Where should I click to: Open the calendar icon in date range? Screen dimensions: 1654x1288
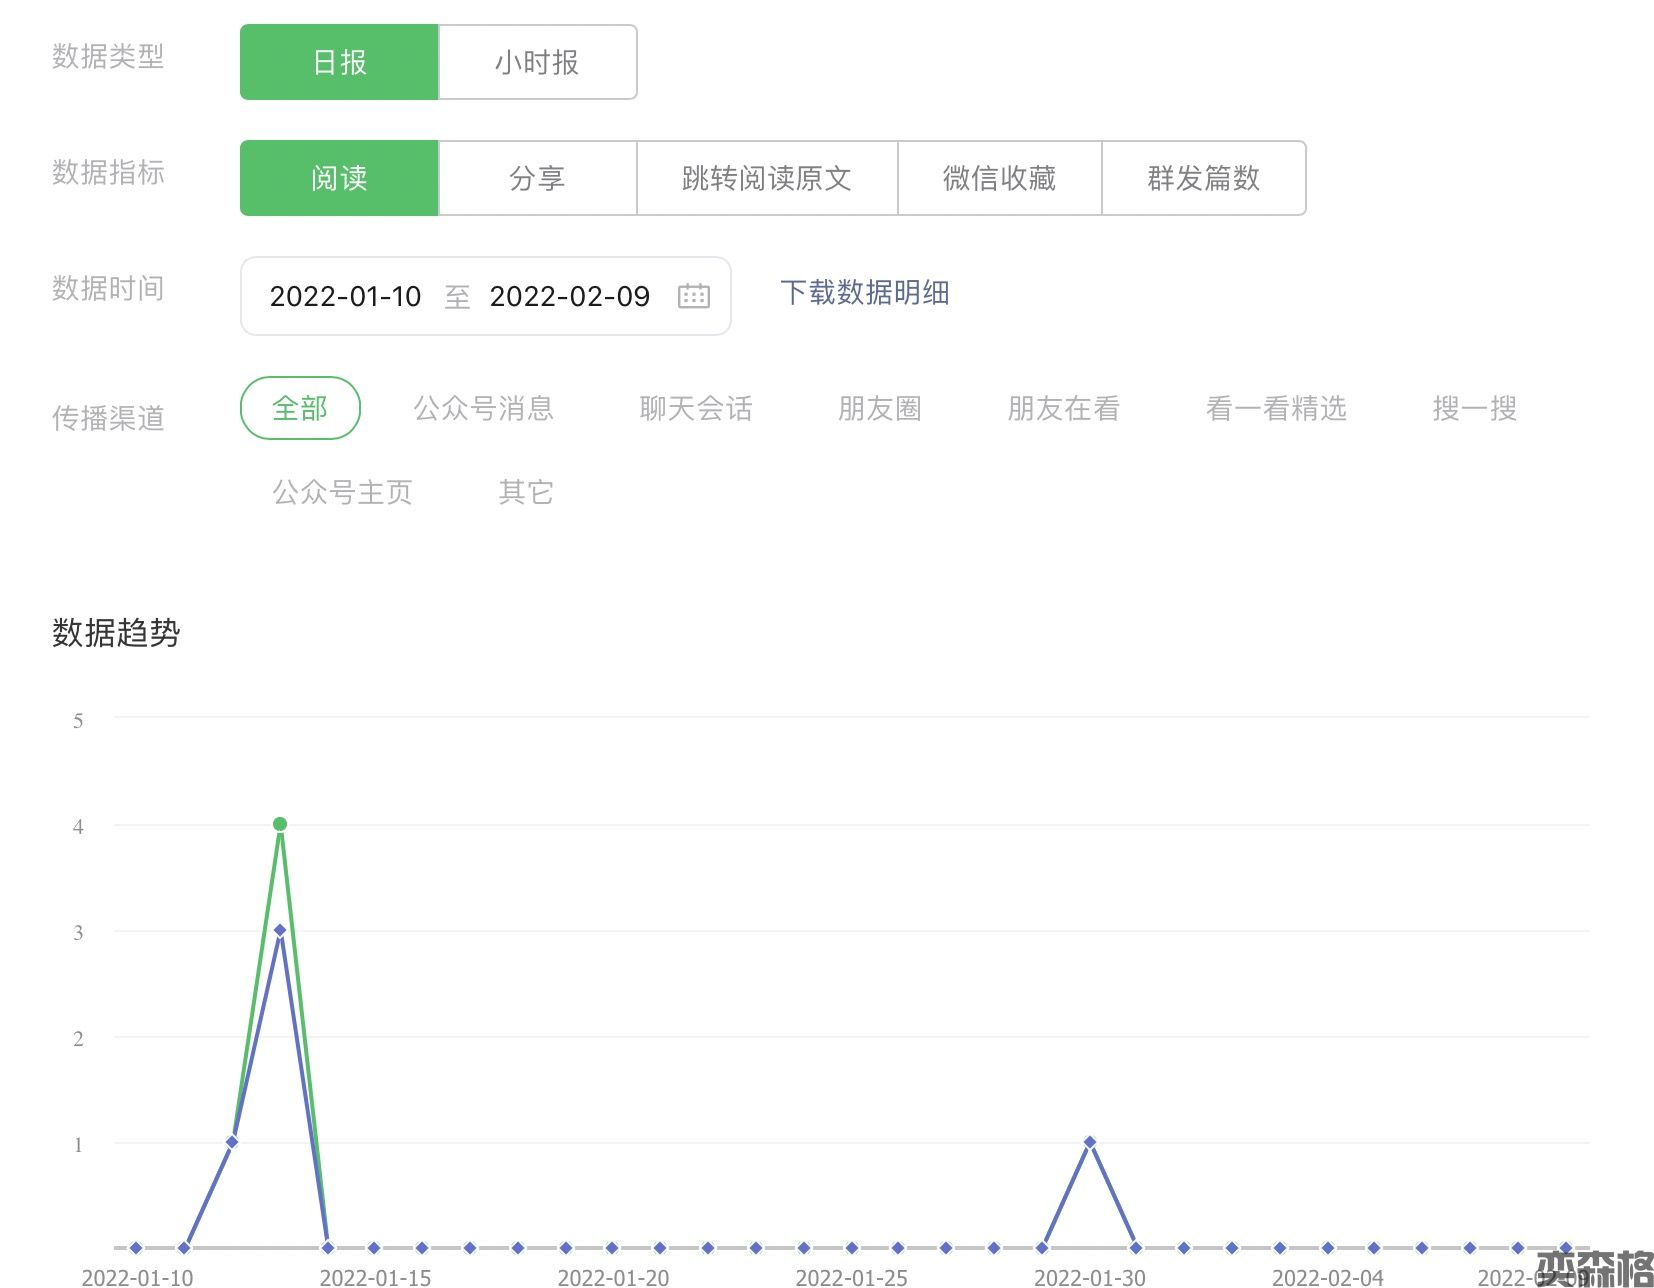[693, 296]
